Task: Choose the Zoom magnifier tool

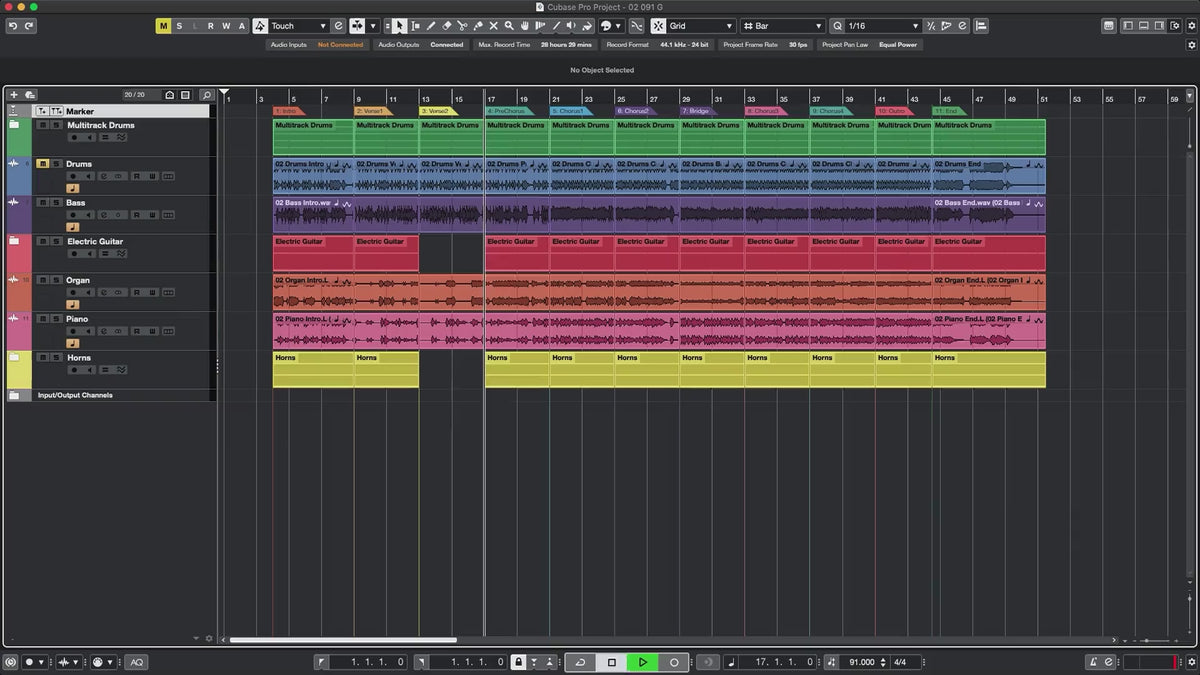Action: (509, 26)
